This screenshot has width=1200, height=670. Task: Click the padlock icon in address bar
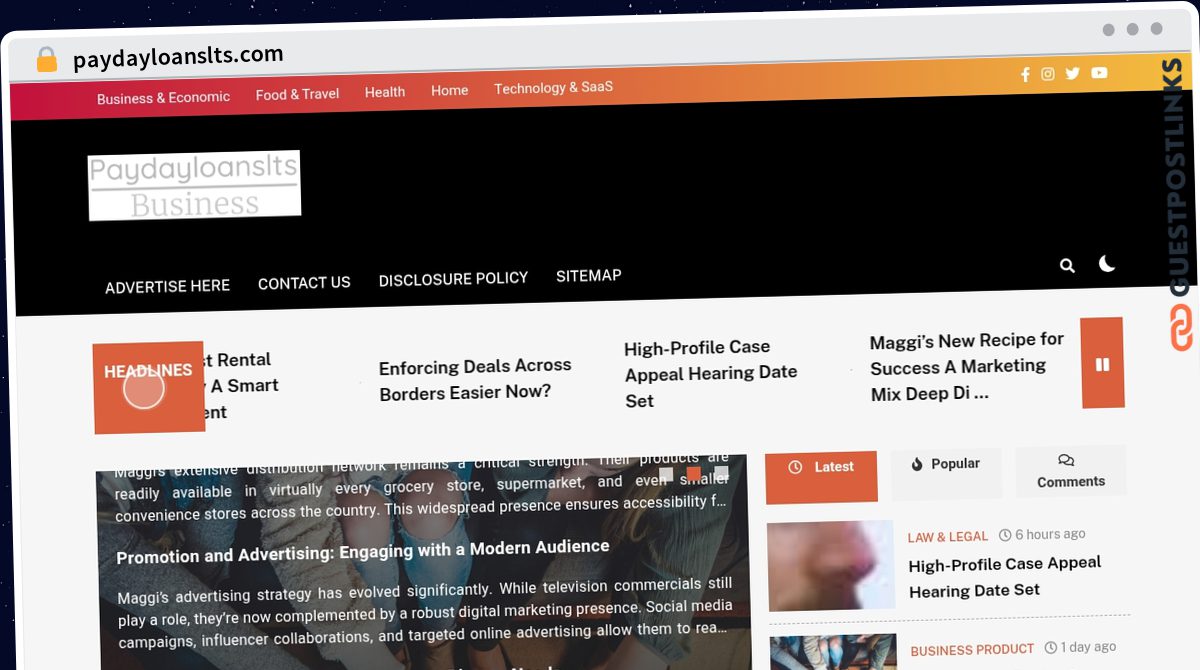[47, 60]
